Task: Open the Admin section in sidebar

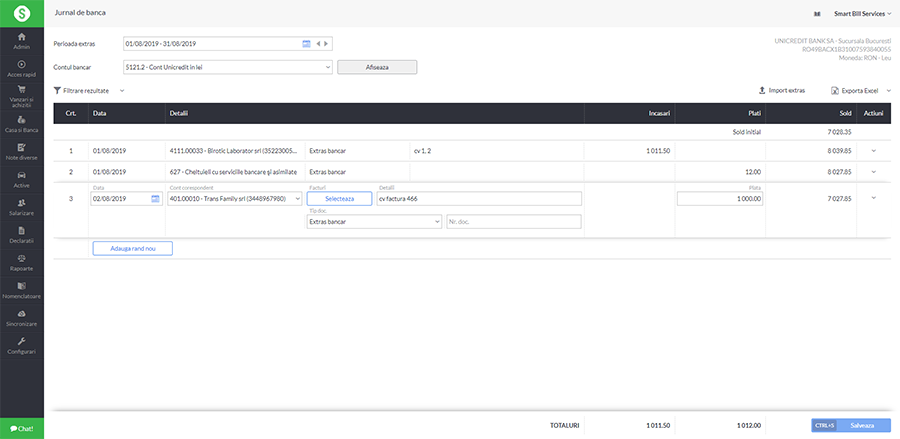Action: (22, 41)
